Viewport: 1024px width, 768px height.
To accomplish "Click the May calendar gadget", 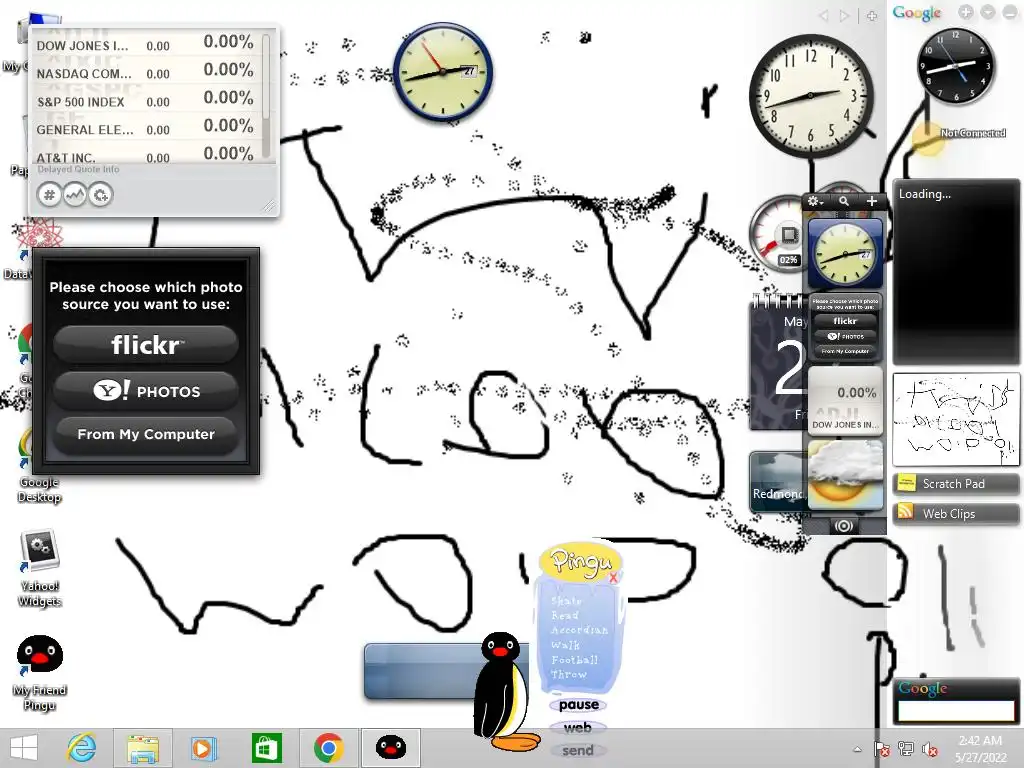I will pyautogui.click(x=777, y=362).
